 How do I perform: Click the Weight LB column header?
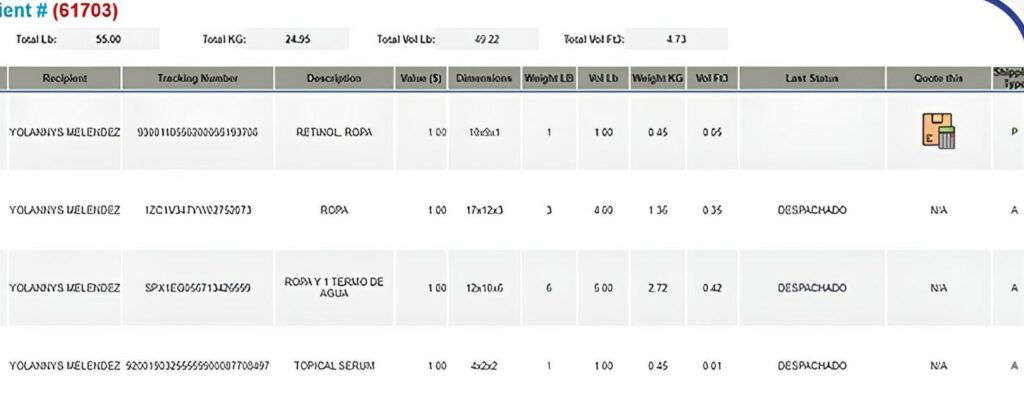[x=549, y=78]
